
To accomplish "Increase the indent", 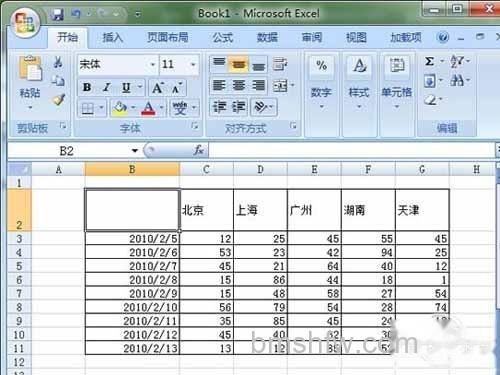I will coord(239,107).
